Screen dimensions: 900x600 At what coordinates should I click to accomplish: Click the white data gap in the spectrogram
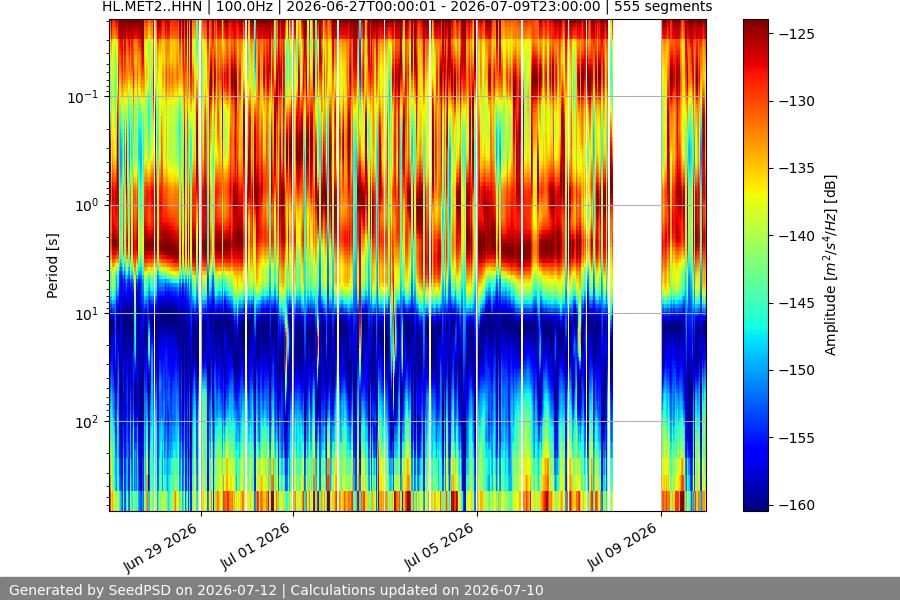(637, 265)
